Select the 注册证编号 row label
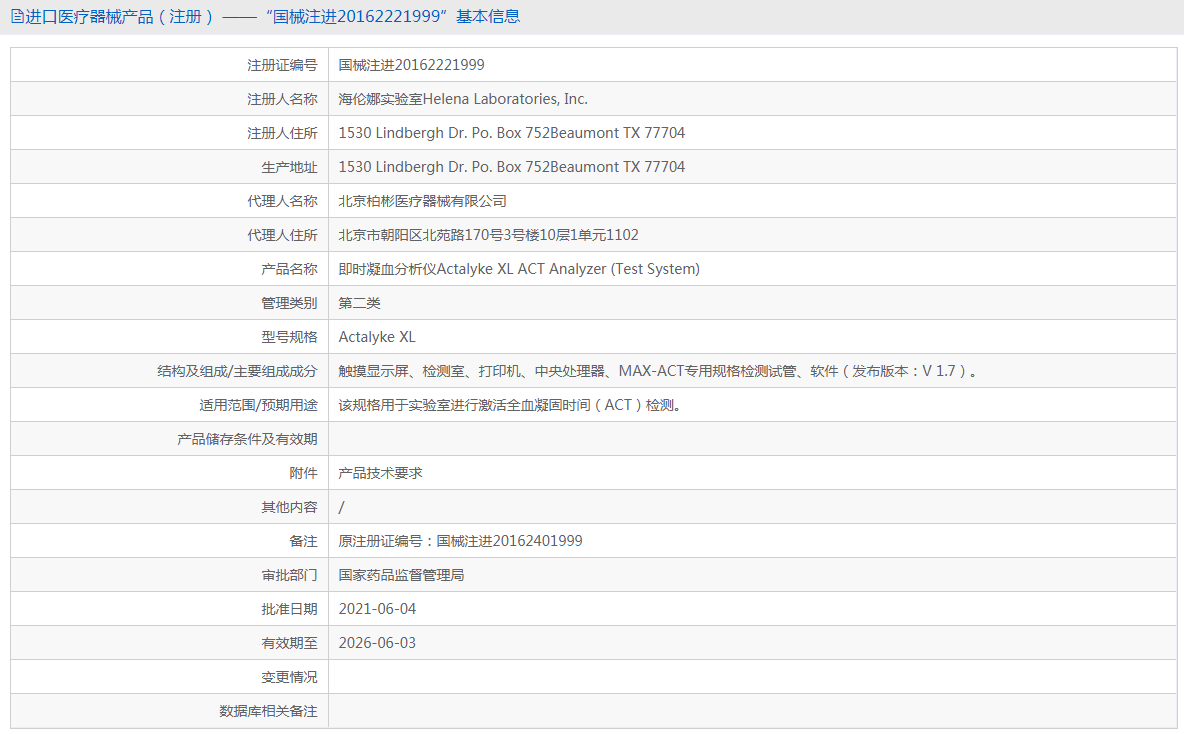The height and width of the screenshot is (734, 1184). [x=282, y=66]
